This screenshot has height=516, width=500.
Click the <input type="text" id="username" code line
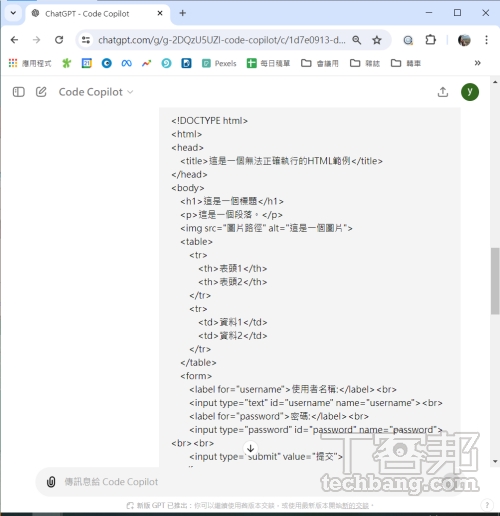316,403
